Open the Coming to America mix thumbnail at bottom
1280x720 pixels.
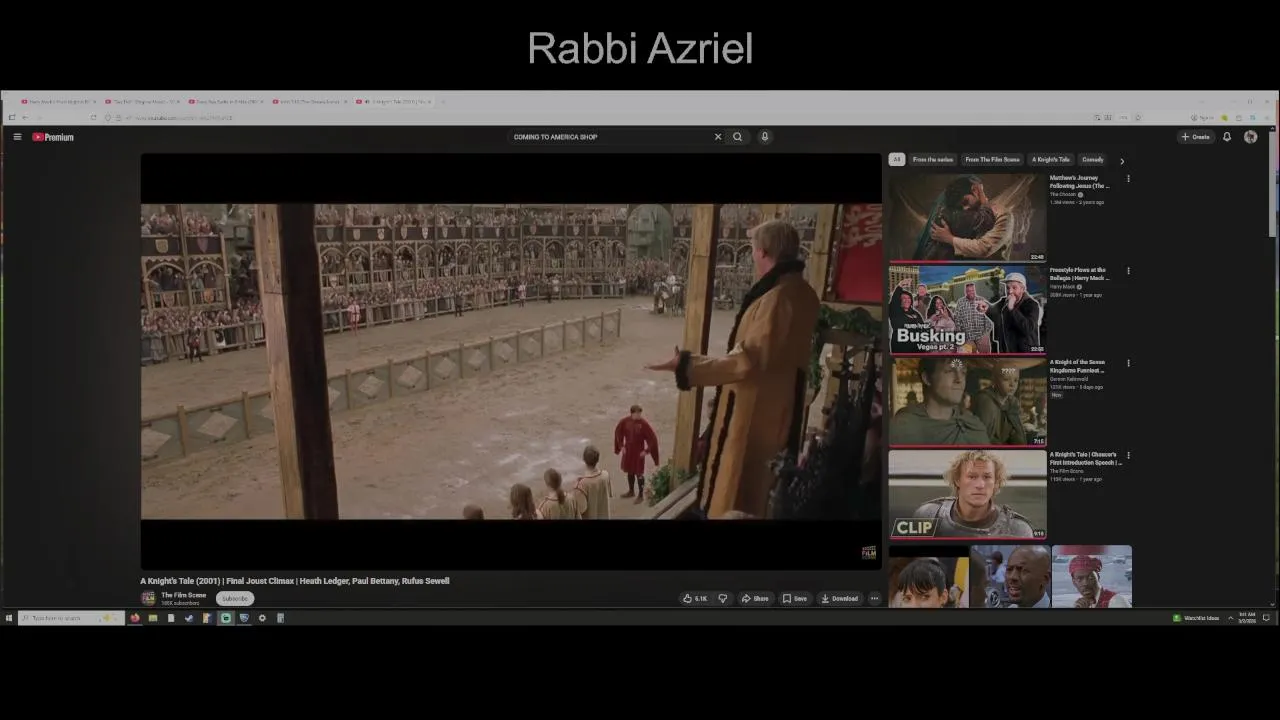pos(1010,576)
